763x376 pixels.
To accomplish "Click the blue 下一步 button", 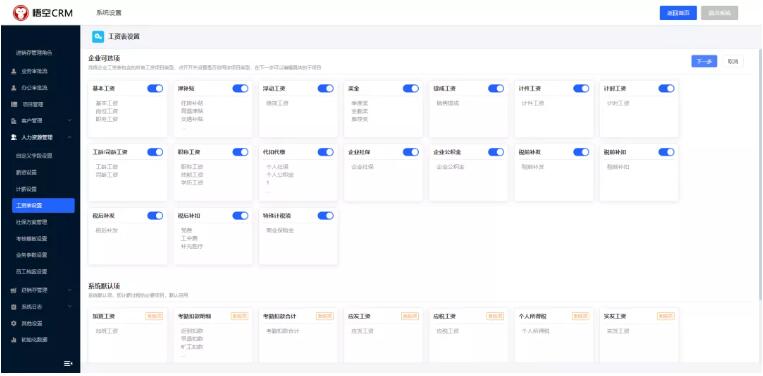I will pyautogui.click(x=704, y=61).
